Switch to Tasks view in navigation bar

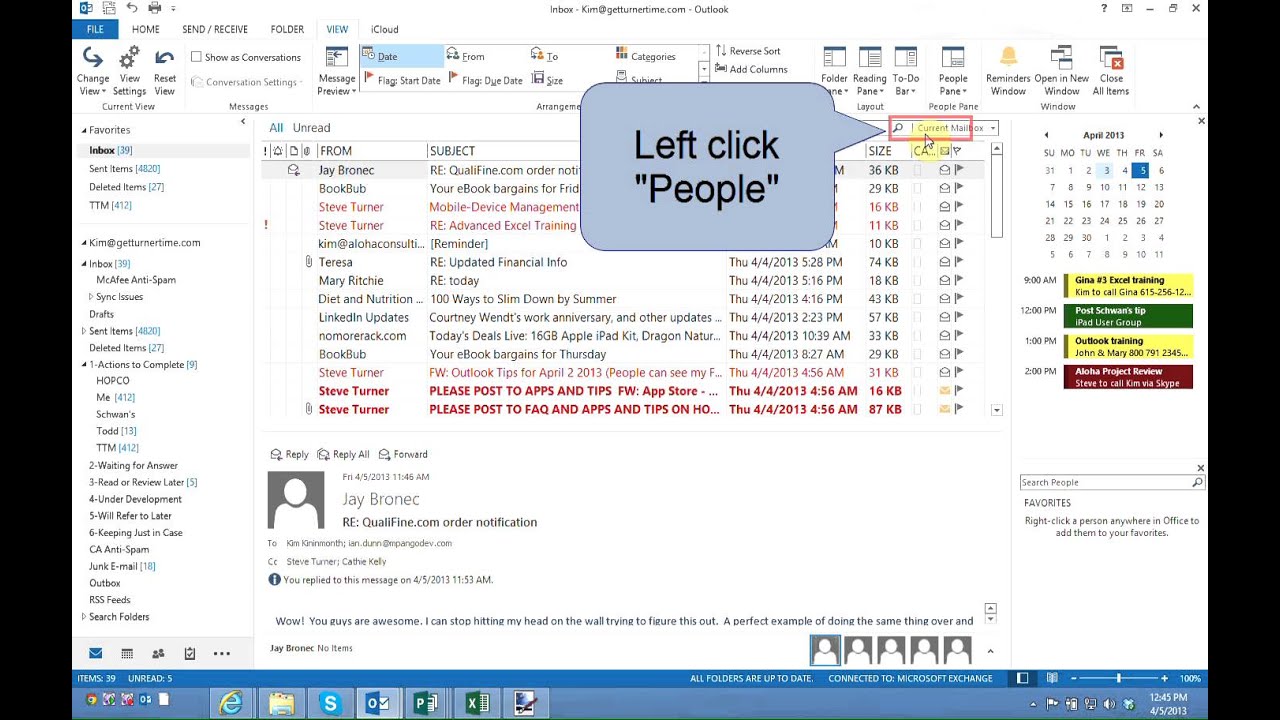(190, 653)
